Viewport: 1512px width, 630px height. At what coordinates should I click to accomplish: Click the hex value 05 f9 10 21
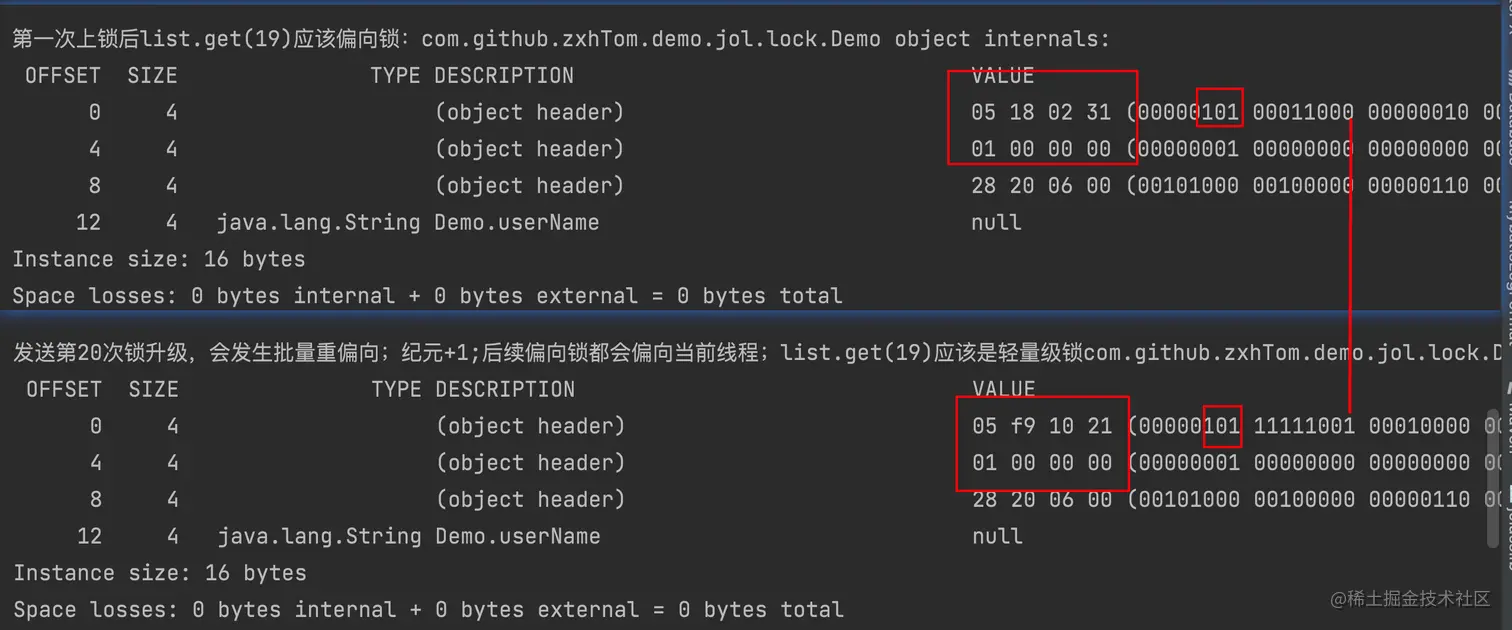click(x=1042, y=426)
